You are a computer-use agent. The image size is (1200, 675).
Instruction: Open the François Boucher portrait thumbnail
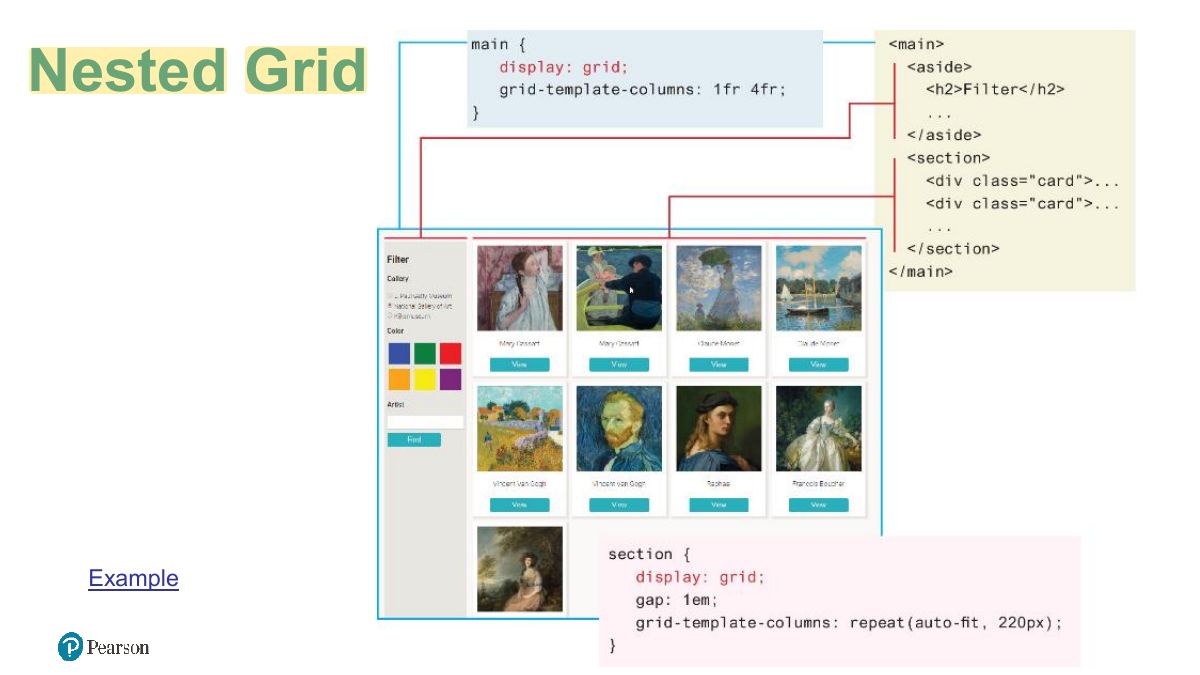coord(818,428)
